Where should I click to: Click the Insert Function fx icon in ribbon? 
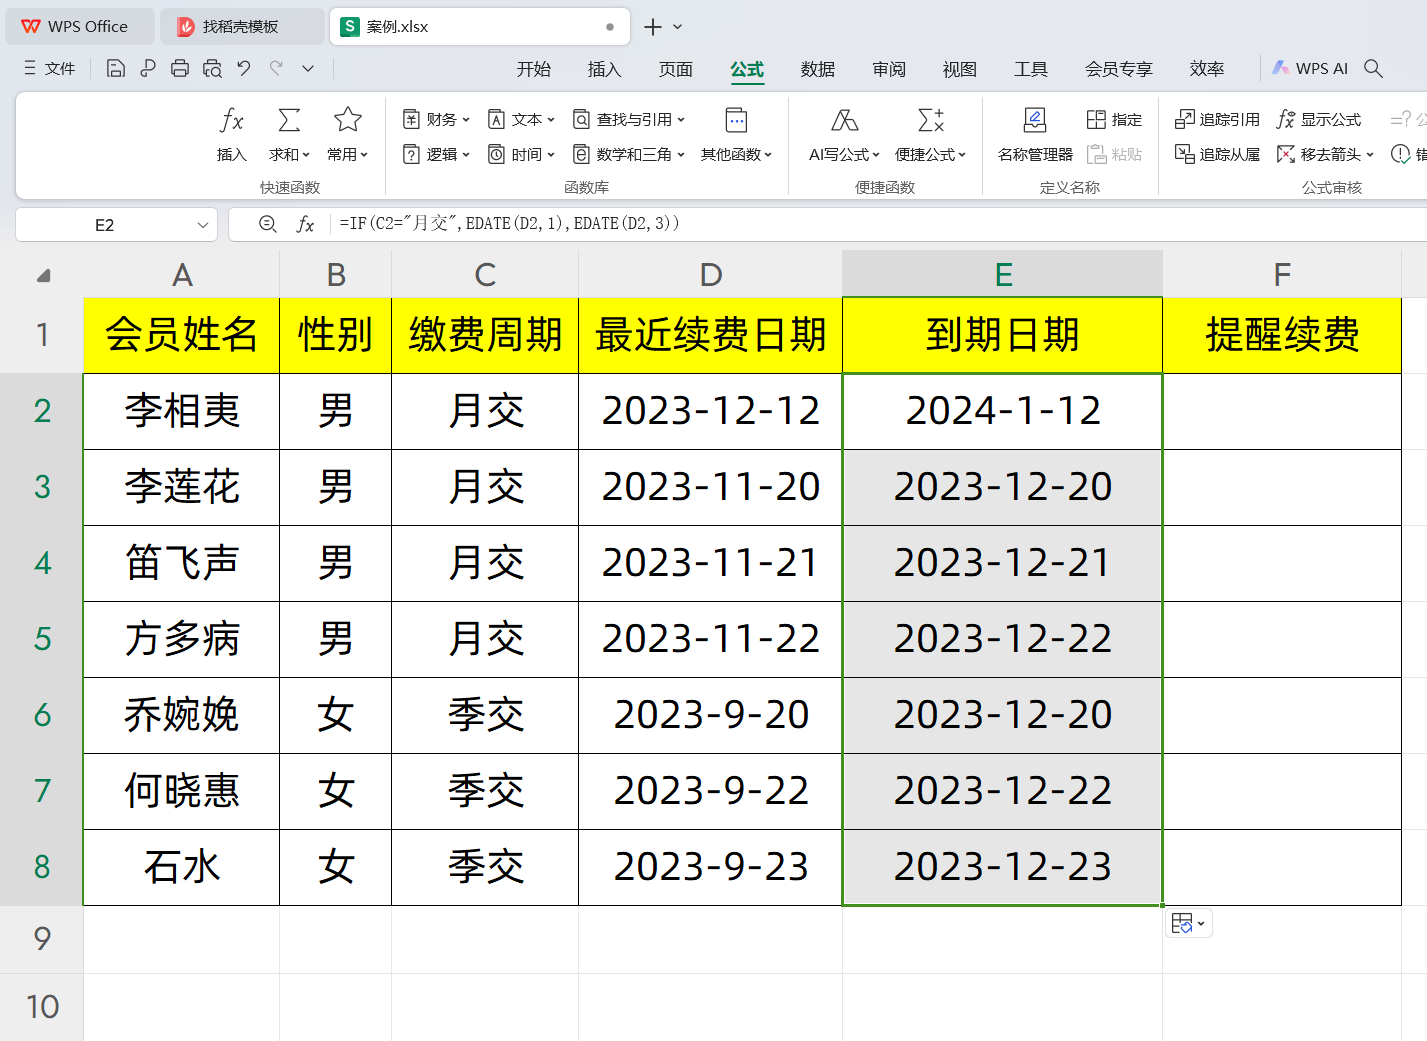click(x=232, y=121)
